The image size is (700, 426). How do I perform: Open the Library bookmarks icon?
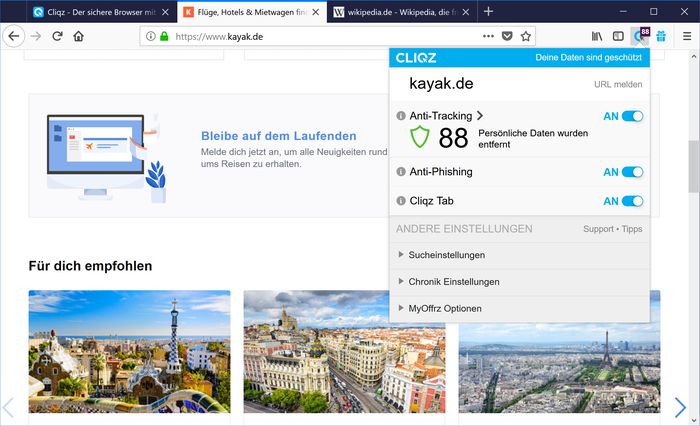tap(598, 36)
